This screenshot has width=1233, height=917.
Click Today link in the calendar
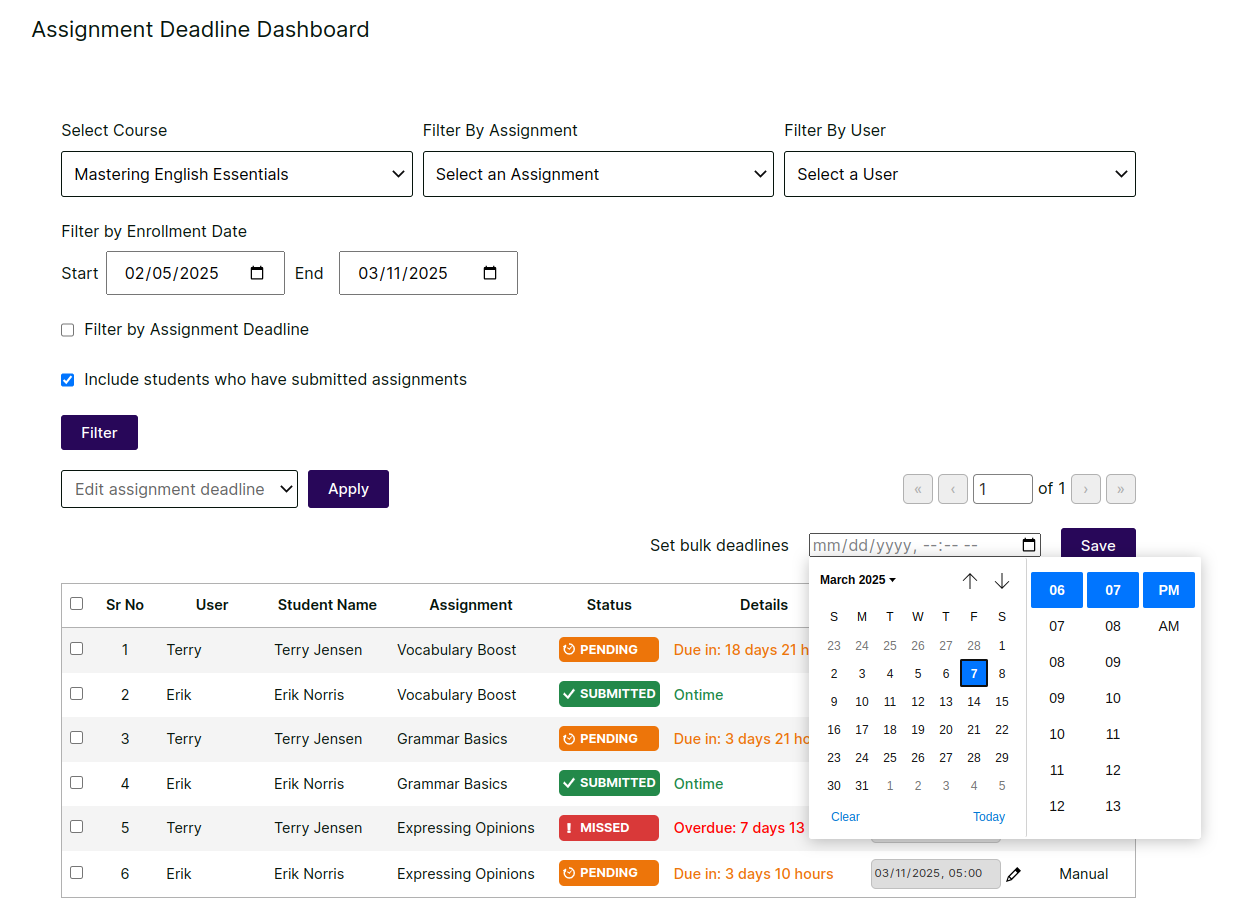988,817
